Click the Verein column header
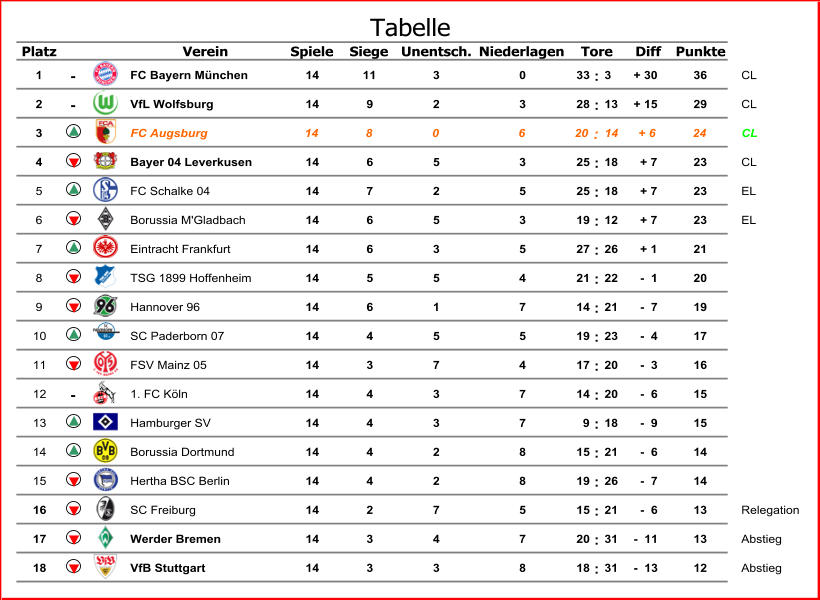This screenshot has width=820, height=600. click(205, 52)
